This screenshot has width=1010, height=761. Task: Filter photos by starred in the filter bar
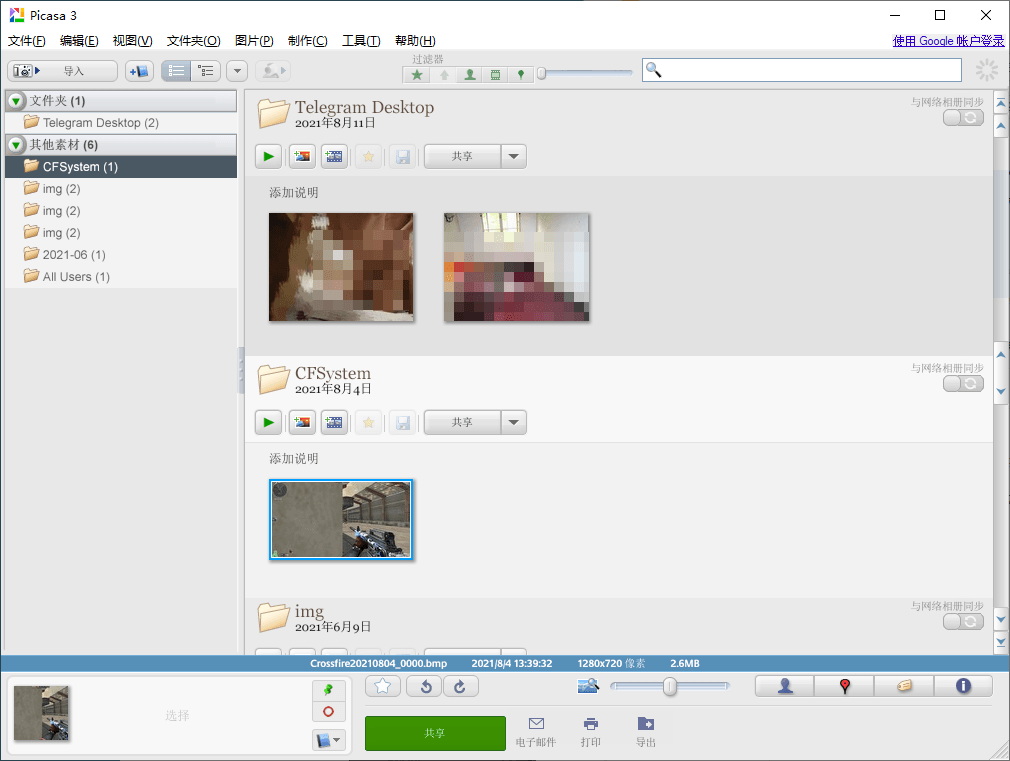point(416,74)
